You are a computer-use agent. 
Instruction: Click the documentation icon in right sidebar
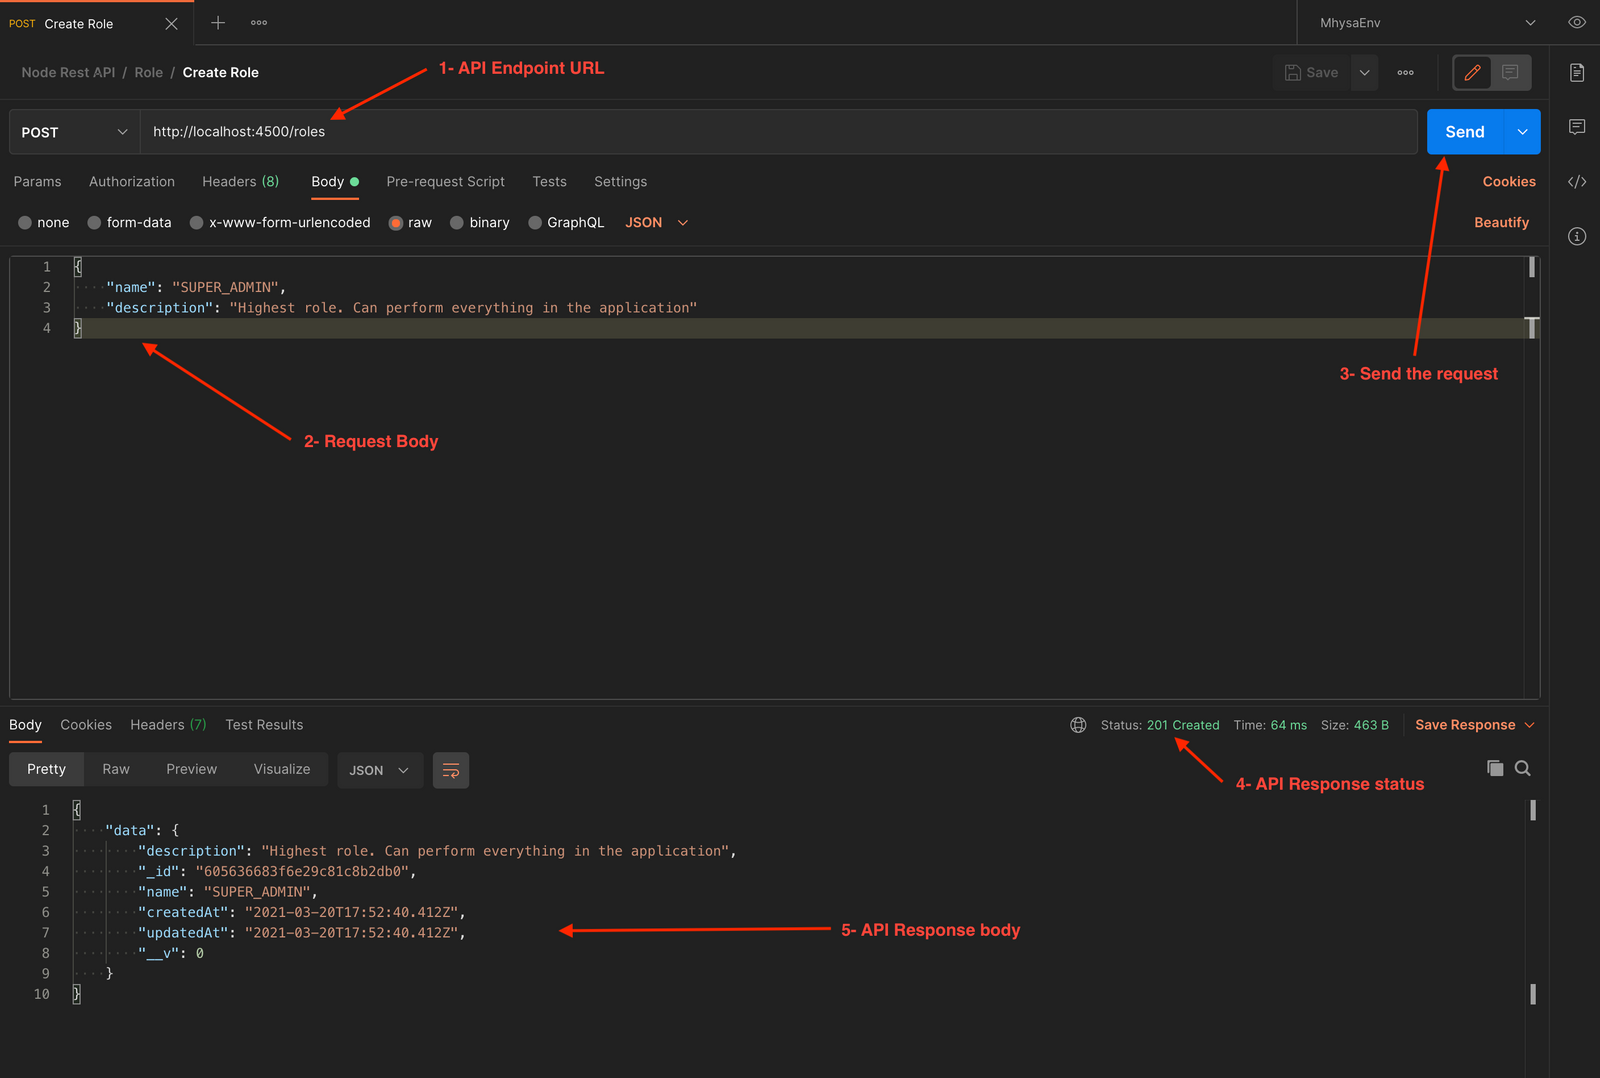[1577, 73]
